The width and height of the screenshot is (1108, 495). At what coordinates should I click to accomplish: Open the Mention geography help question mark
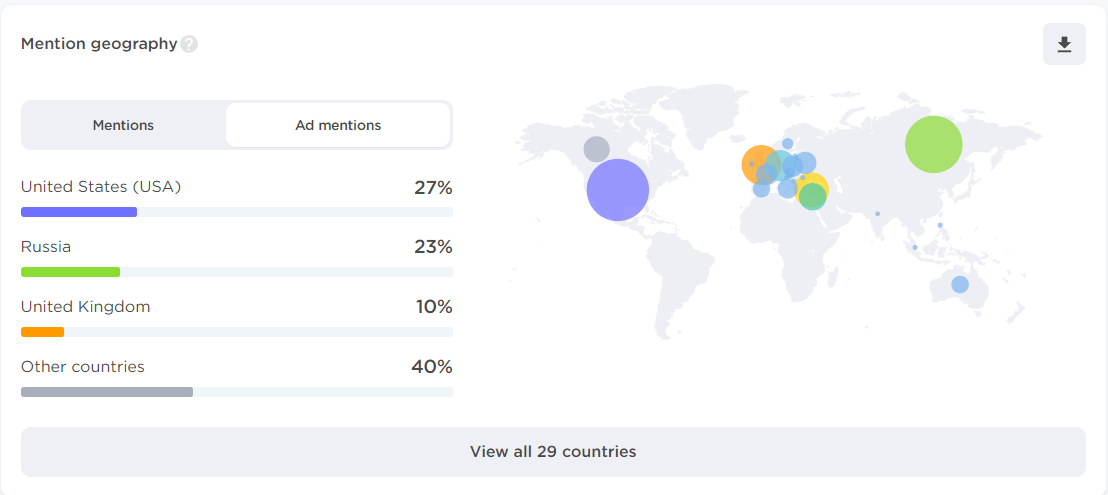click(189, 44)
